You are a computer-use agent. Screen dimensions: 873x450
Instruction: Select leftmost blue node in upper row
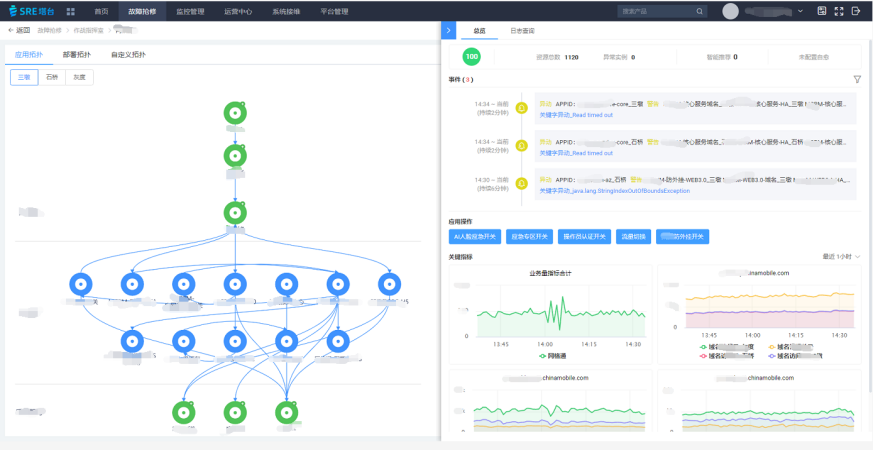81,285
